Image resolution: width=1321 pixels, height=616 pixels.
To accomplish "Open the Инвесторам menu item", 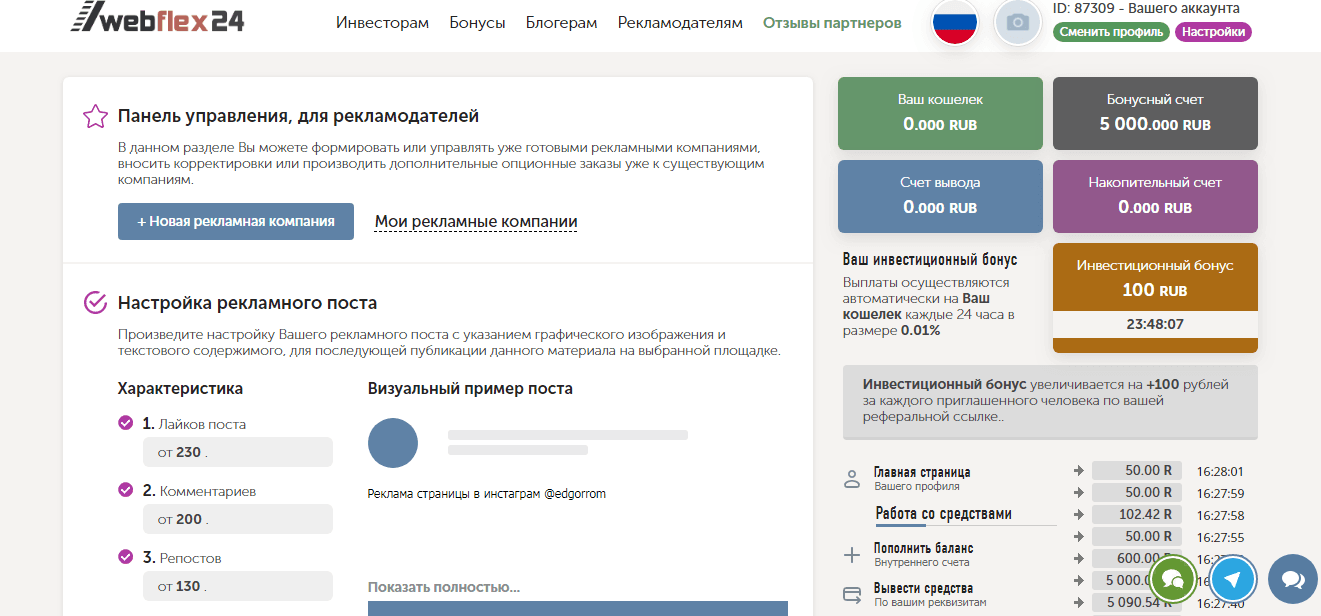I will coord(382,23).
